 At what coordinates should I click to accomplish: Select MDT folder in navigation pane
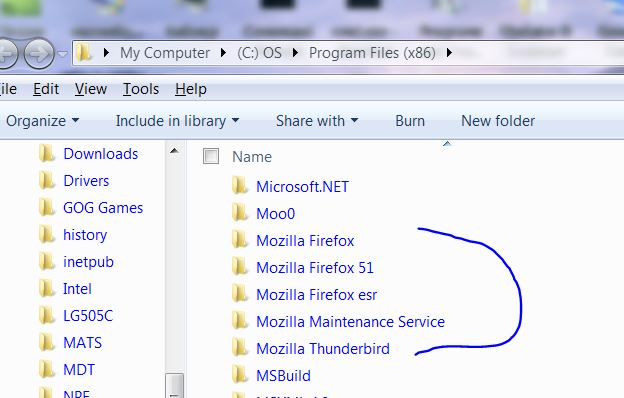point(79,370)
